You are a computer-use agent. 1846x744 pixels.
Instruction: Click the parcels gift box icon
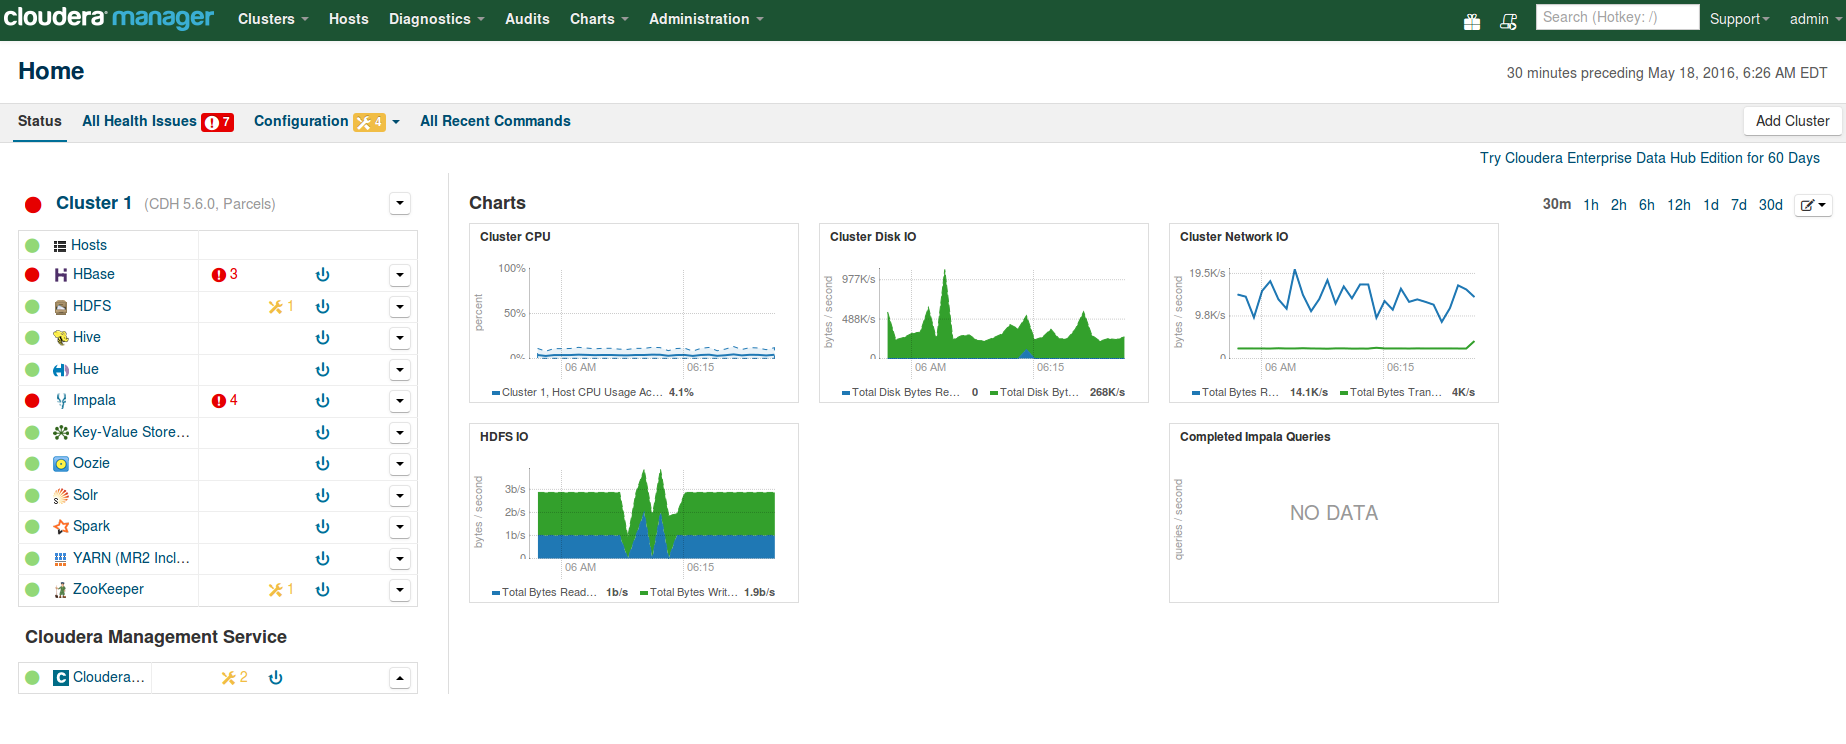click(x=1471, y=21)
